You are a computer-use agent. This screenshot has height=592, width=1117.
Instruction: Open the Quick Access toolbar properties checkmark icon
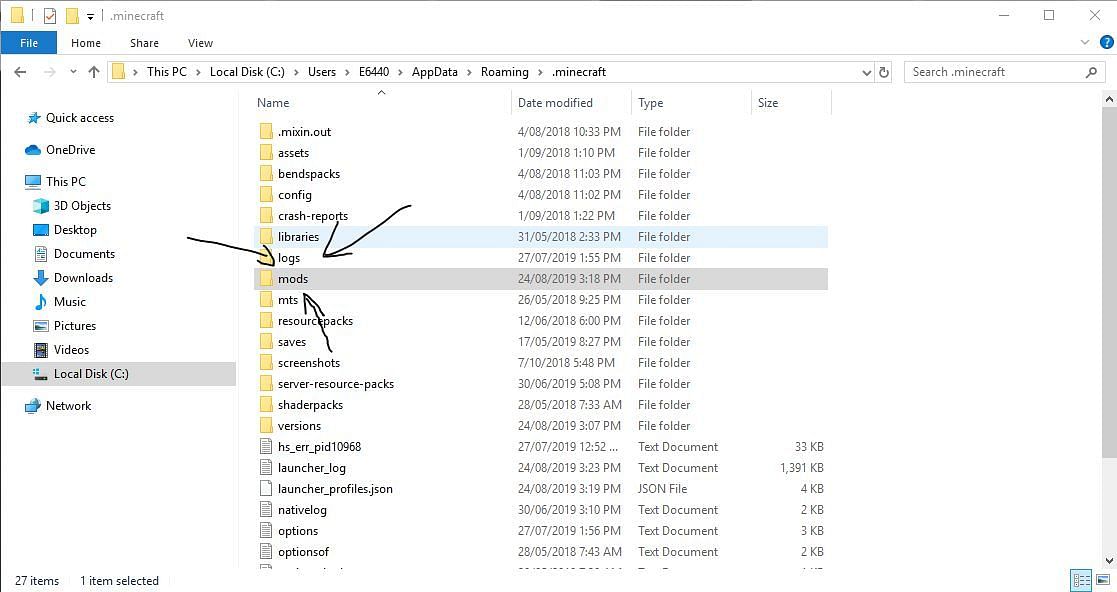coord(50,16)
